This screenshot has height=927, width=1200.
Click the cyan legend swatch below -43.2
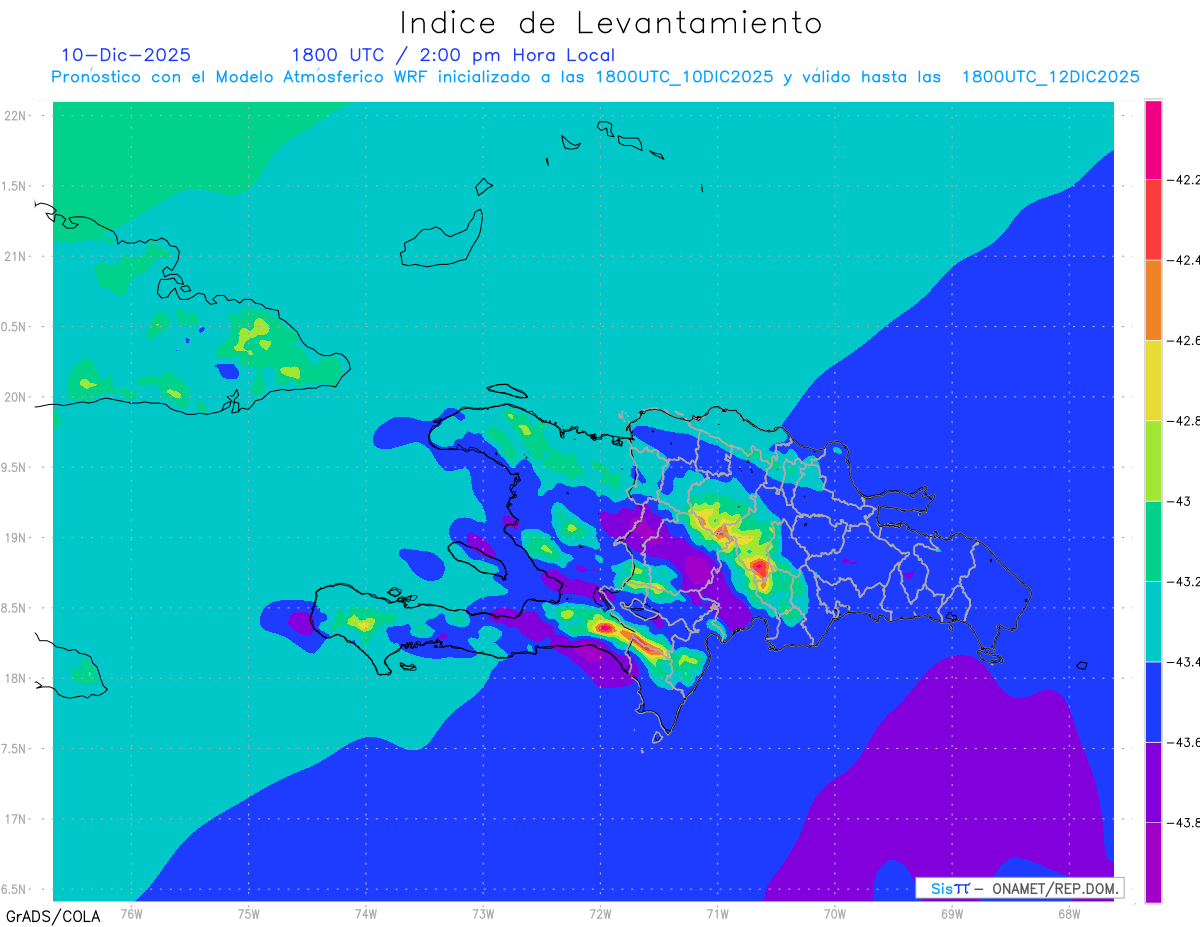click(x=1153, y=621)
